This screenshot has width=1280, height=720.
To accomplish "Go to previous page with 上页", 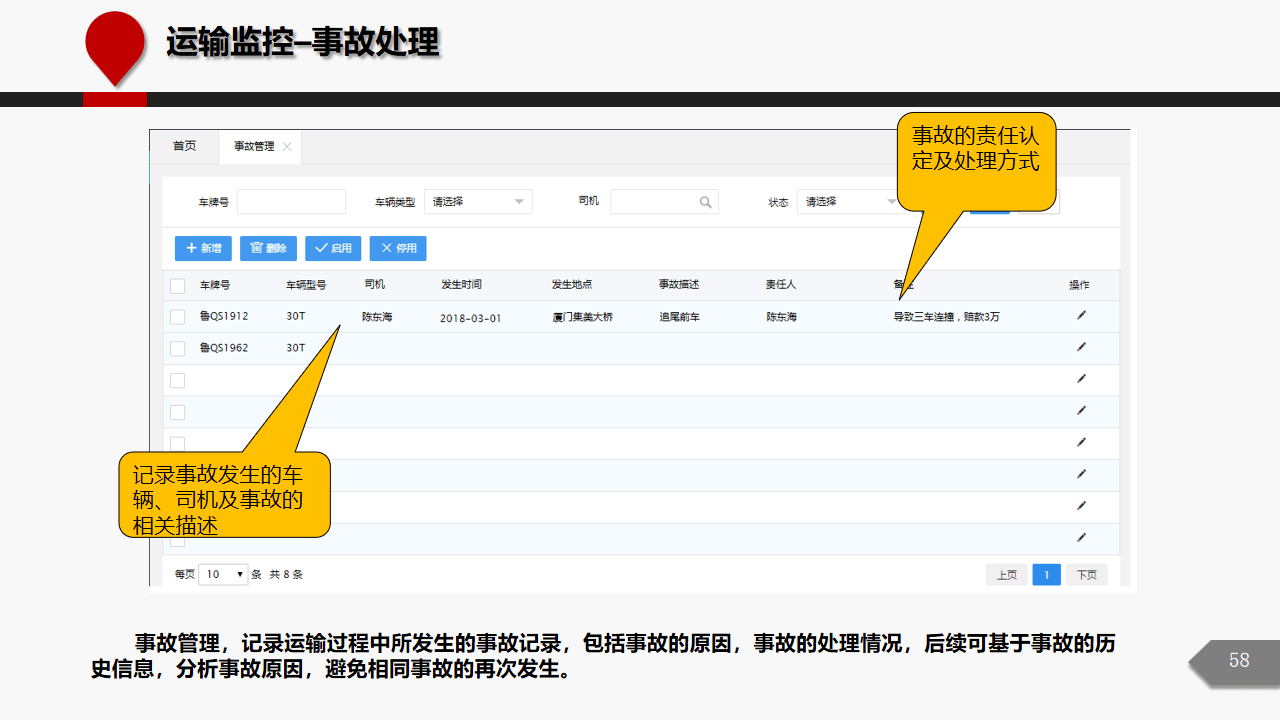I will pos(1006,575).
